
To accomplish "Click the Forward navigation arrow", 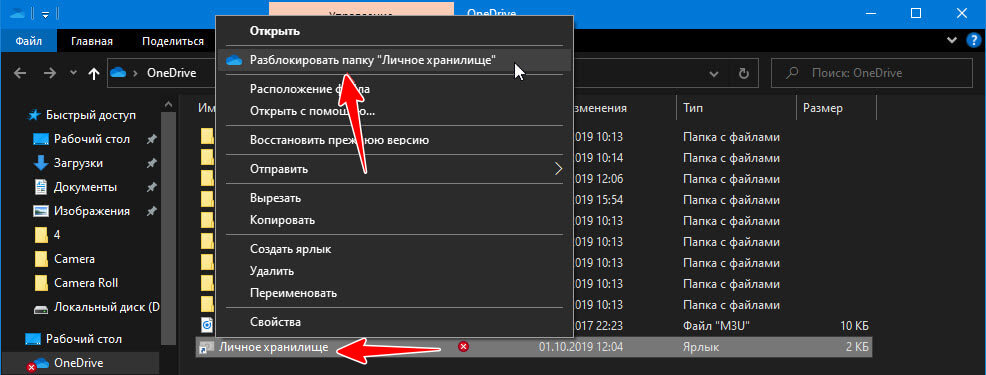I will click(50, 73).
